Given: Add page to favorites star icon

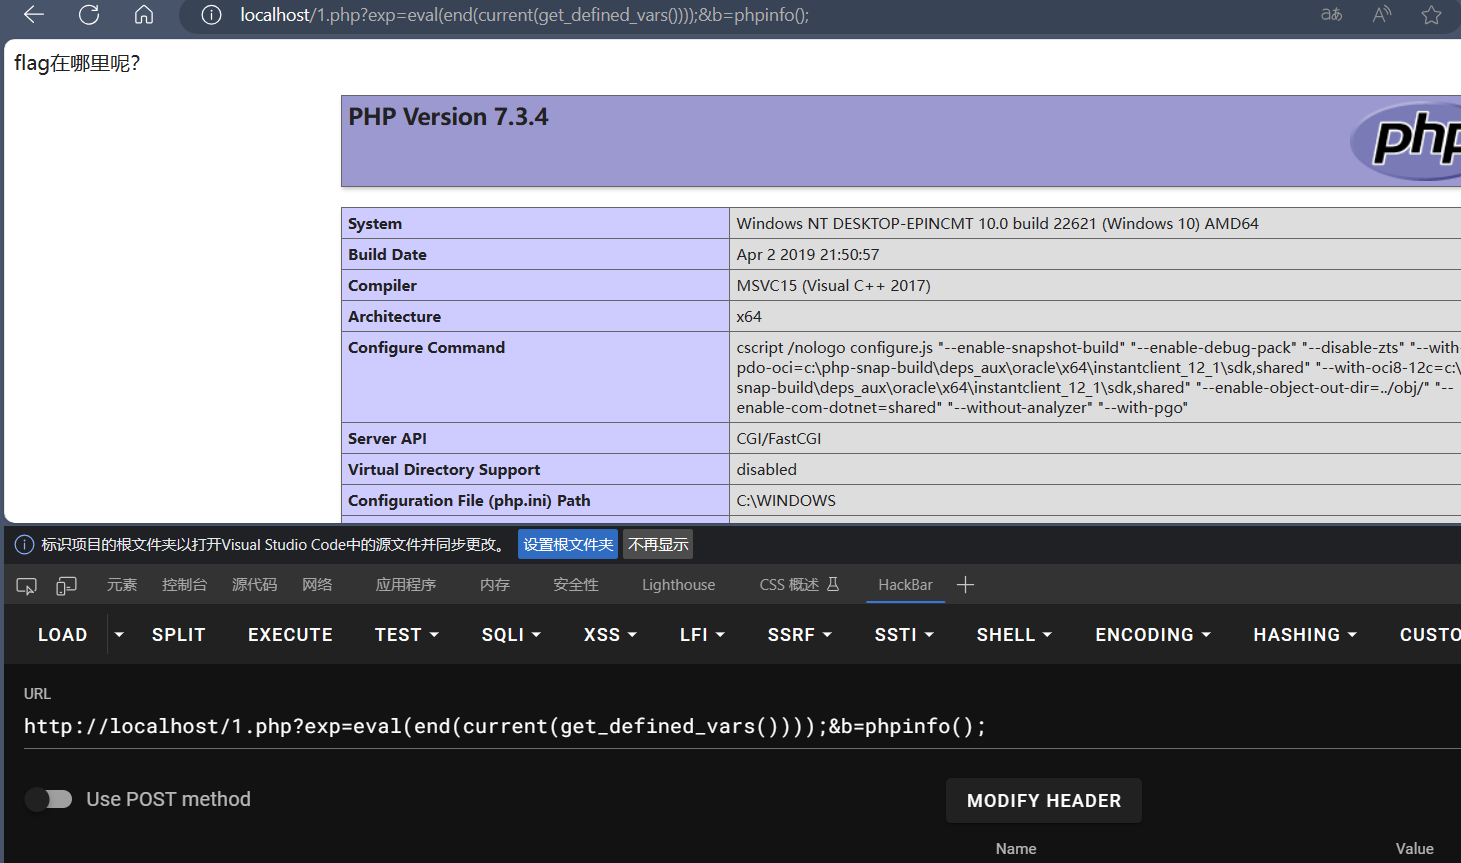Looking at the screenshot, I should (1432, 14).
